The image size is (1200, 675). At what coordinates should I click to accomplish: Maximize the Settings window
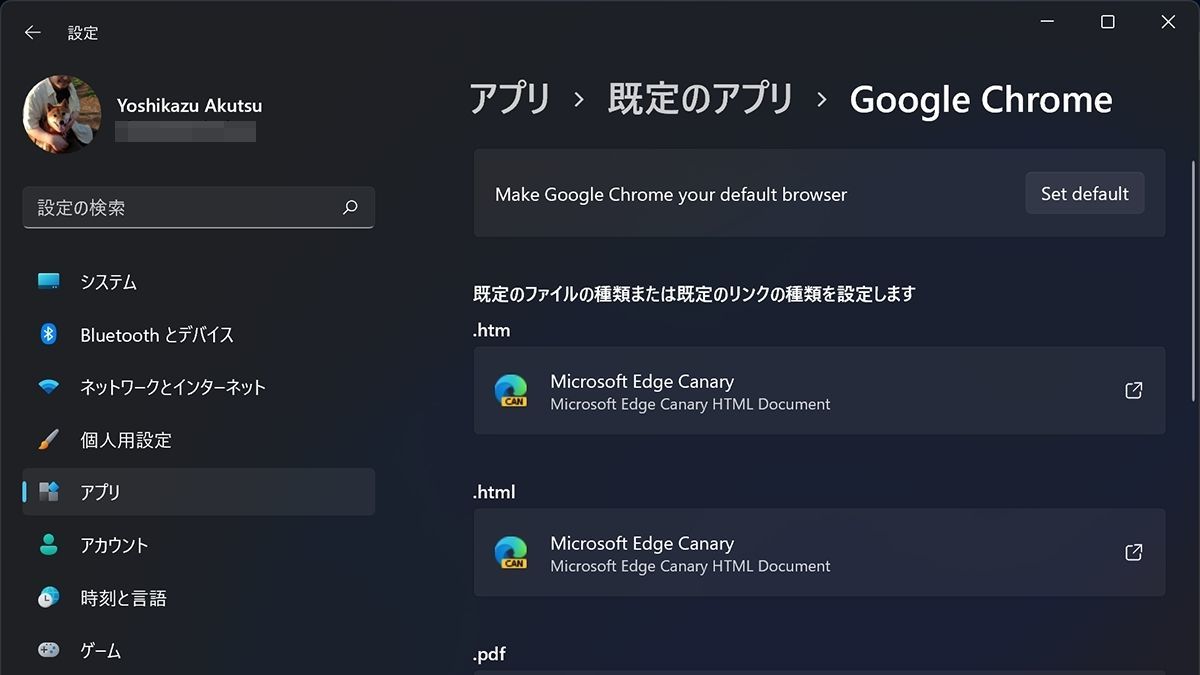click(1107, 22)
